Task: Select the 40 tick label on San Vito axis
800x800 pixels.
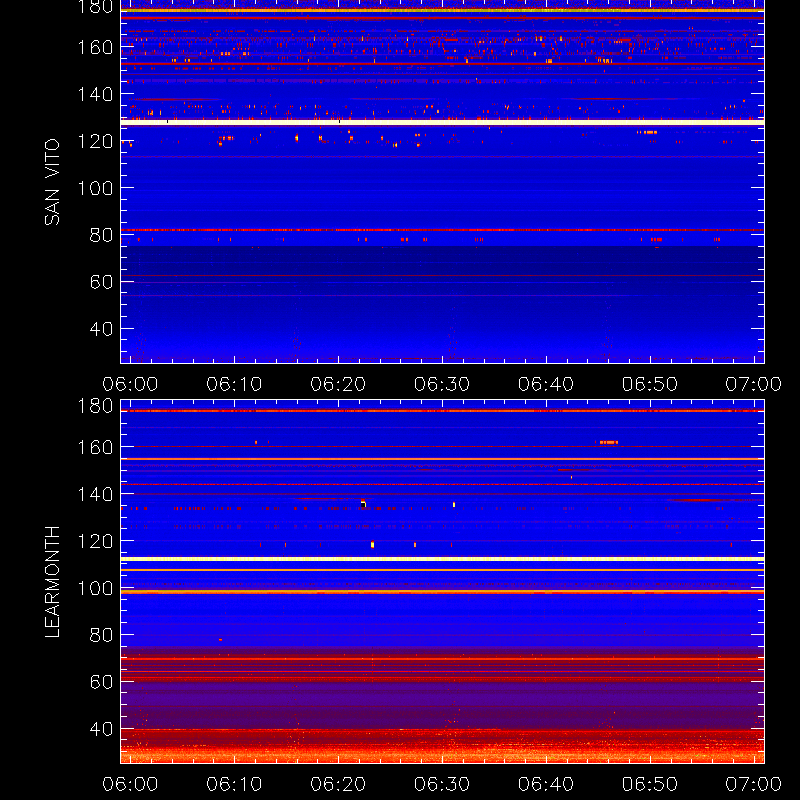Action: coord(102,329)
